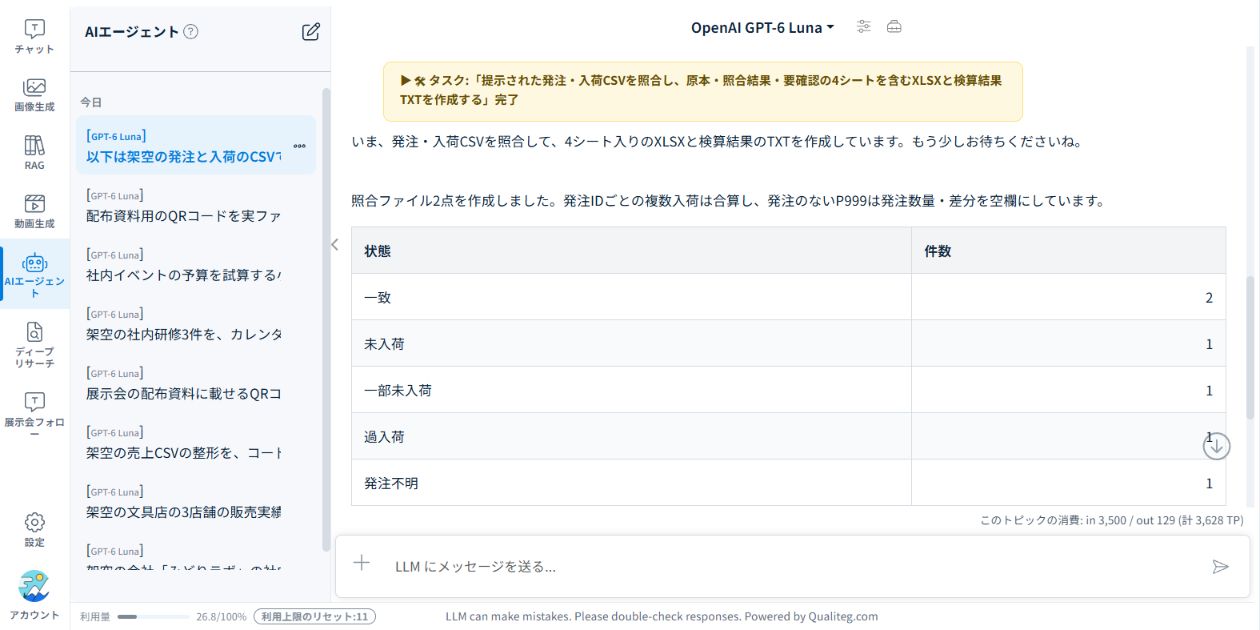Viewport: 1260px width, 630px height.
Task: Create a new agent chat with the compose icon
Action: tap(311, 31)
